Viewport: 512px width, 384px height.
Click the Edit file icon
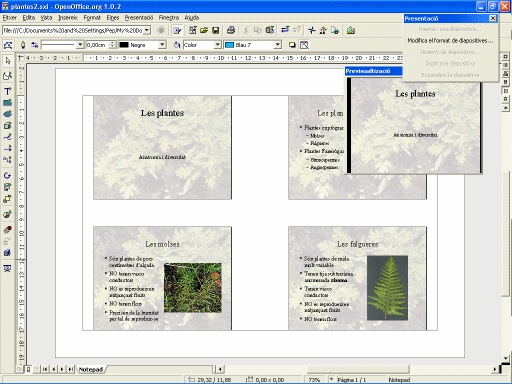177,30
